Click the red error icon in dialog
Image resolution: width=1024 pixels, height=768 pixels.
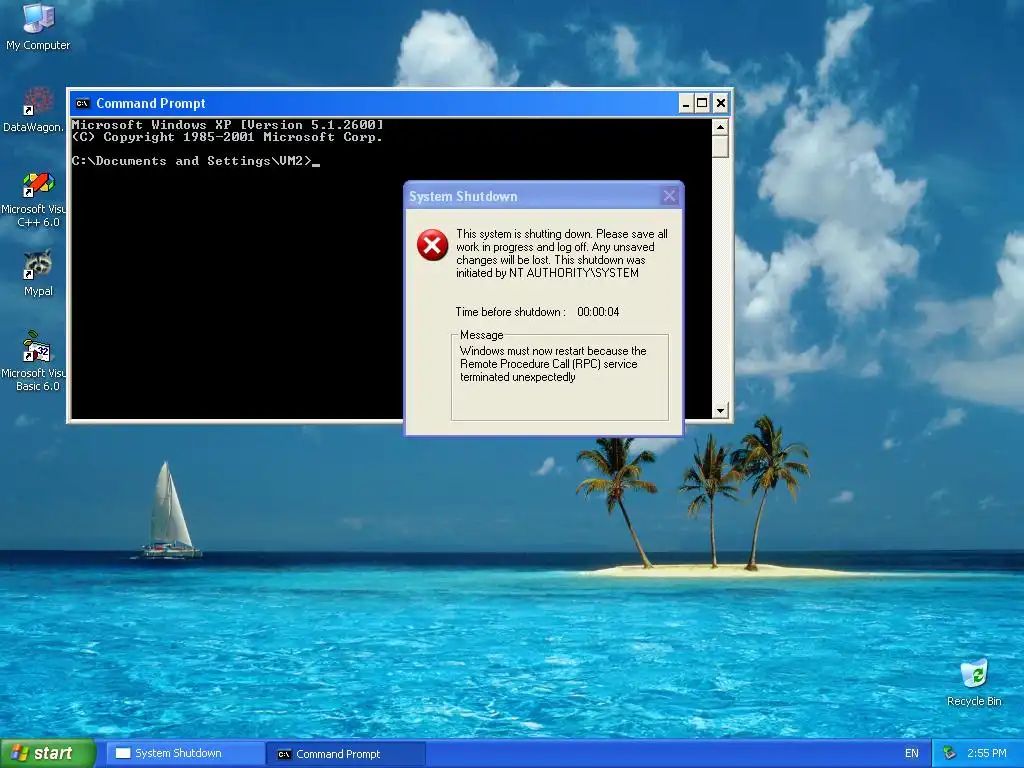[x=432, y=245]
